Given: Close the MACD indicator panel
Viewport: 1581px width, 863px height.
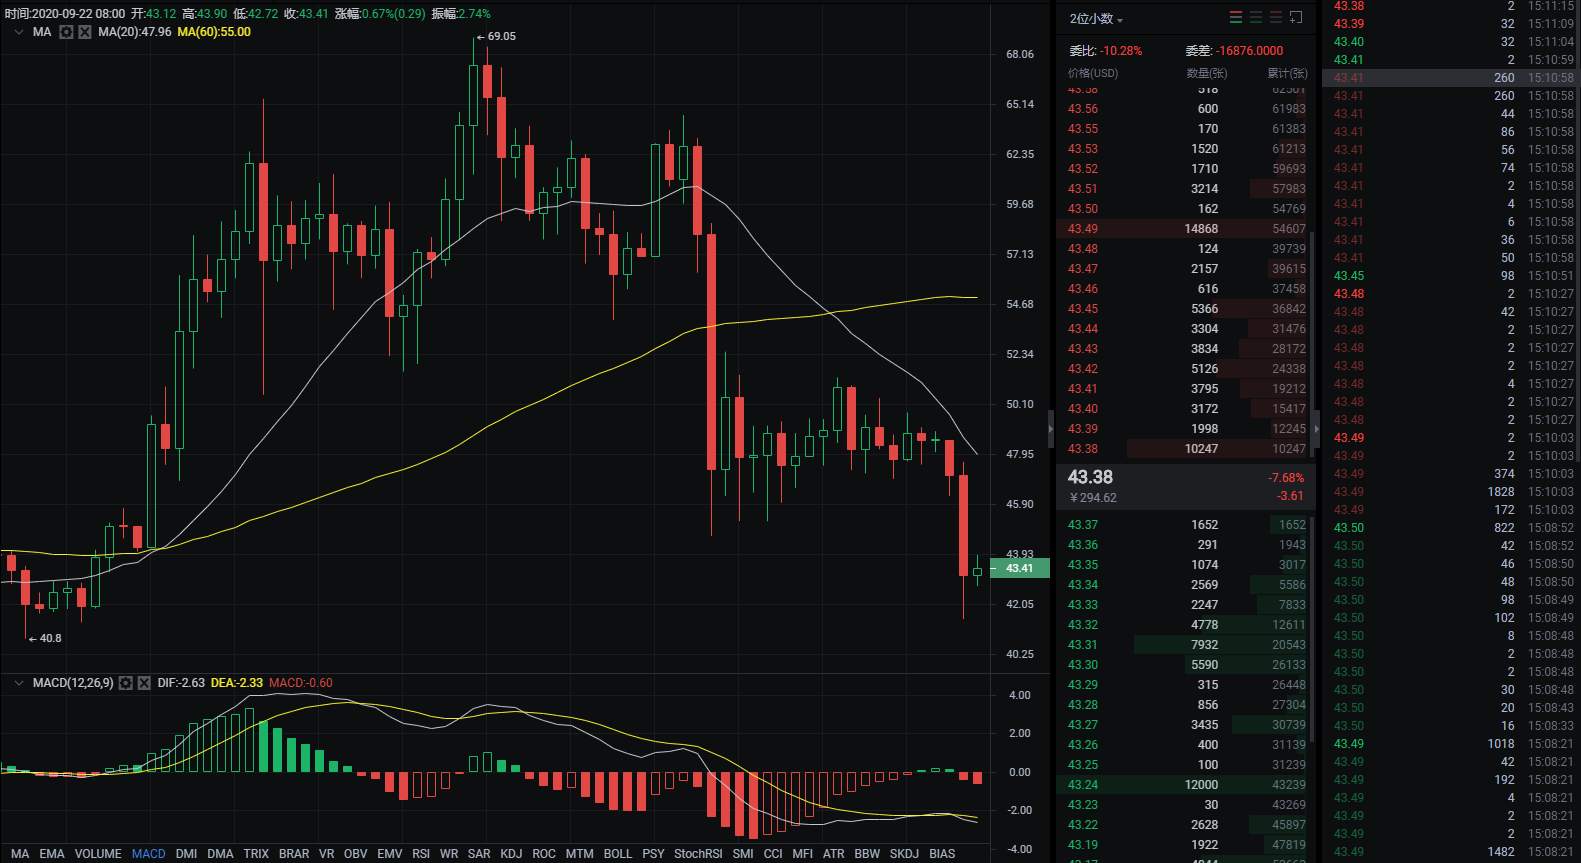Looking at the screenshot, I should click(144, 683).
